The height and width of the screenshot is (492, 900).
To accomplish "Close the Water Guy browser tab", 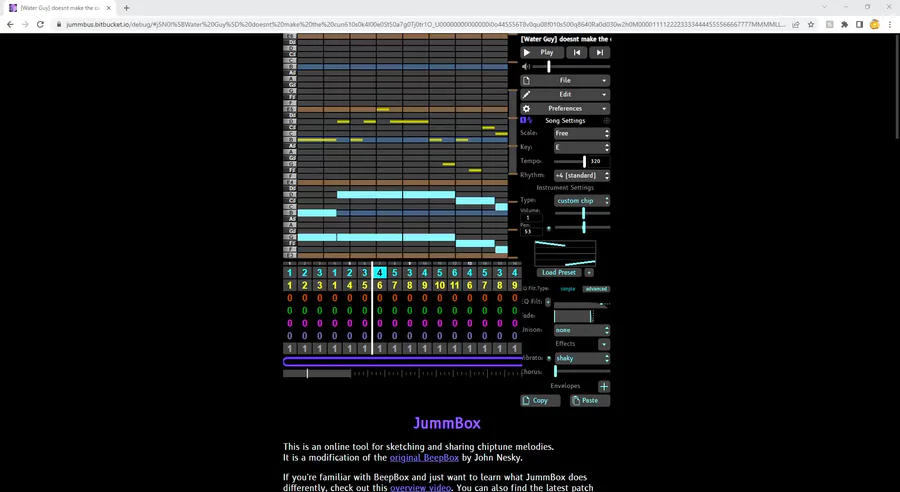I will tap(109, 8).
